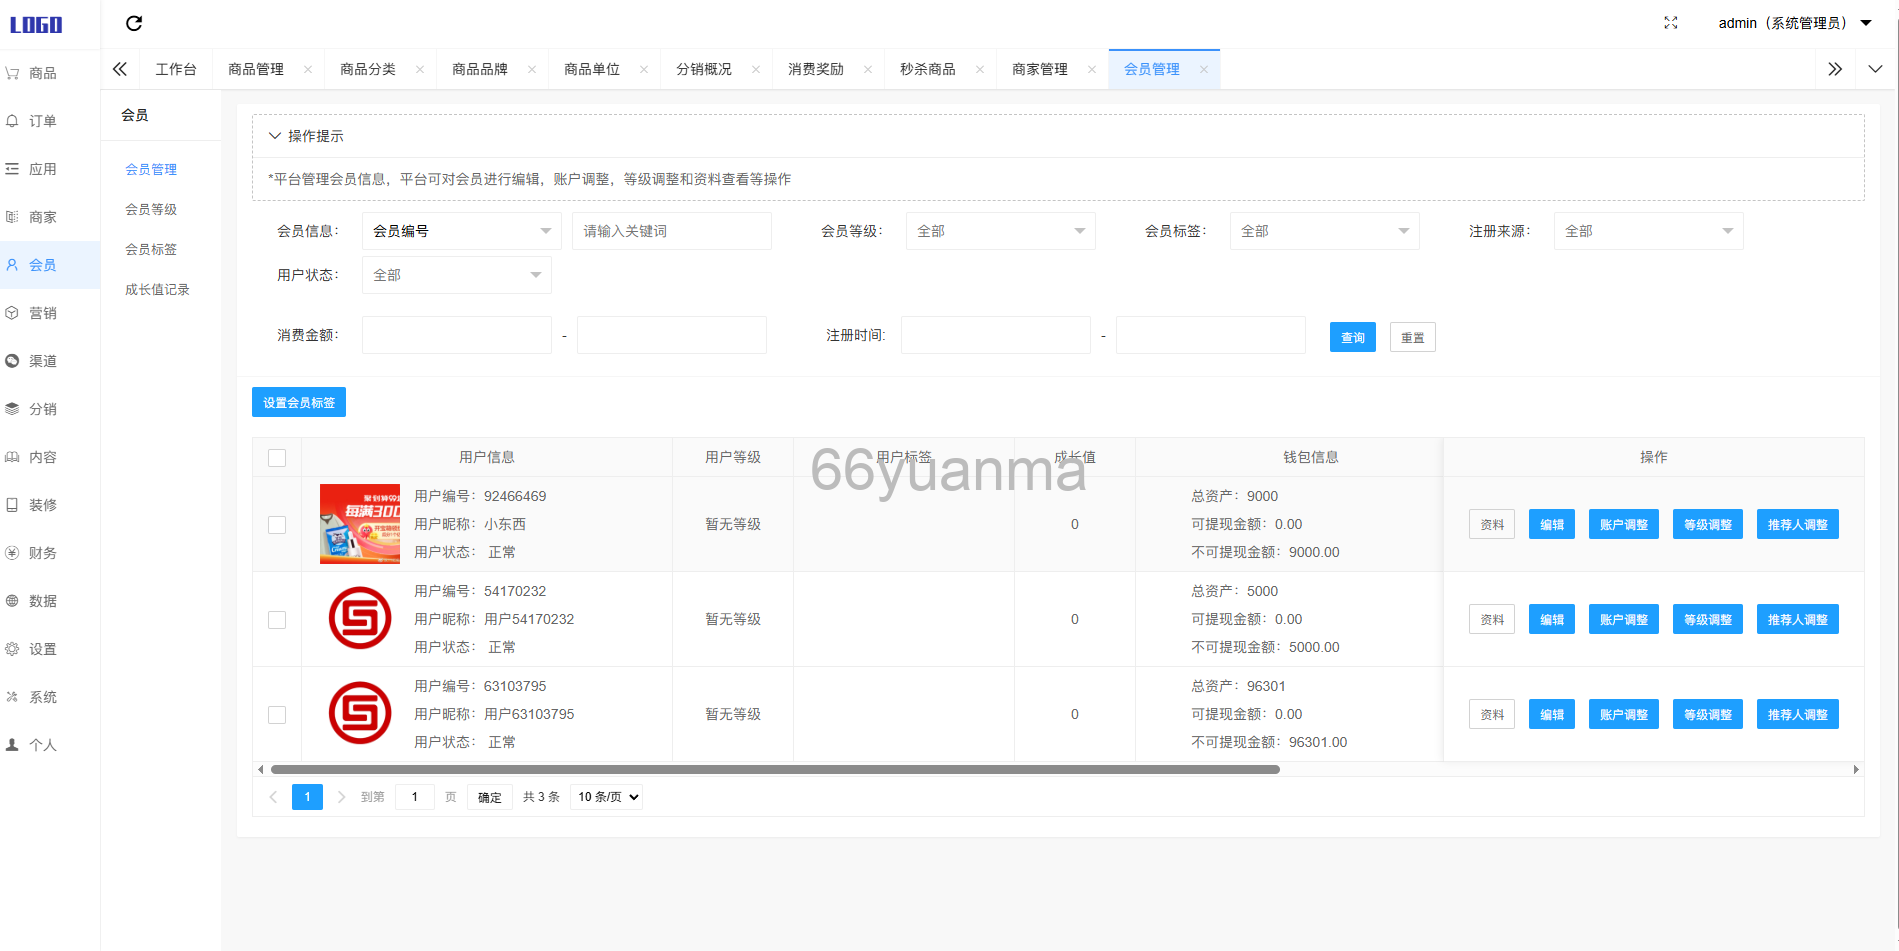The image size is (1899, 951).
Task: Open 成长值记录 submenu item
Action: 157,289
